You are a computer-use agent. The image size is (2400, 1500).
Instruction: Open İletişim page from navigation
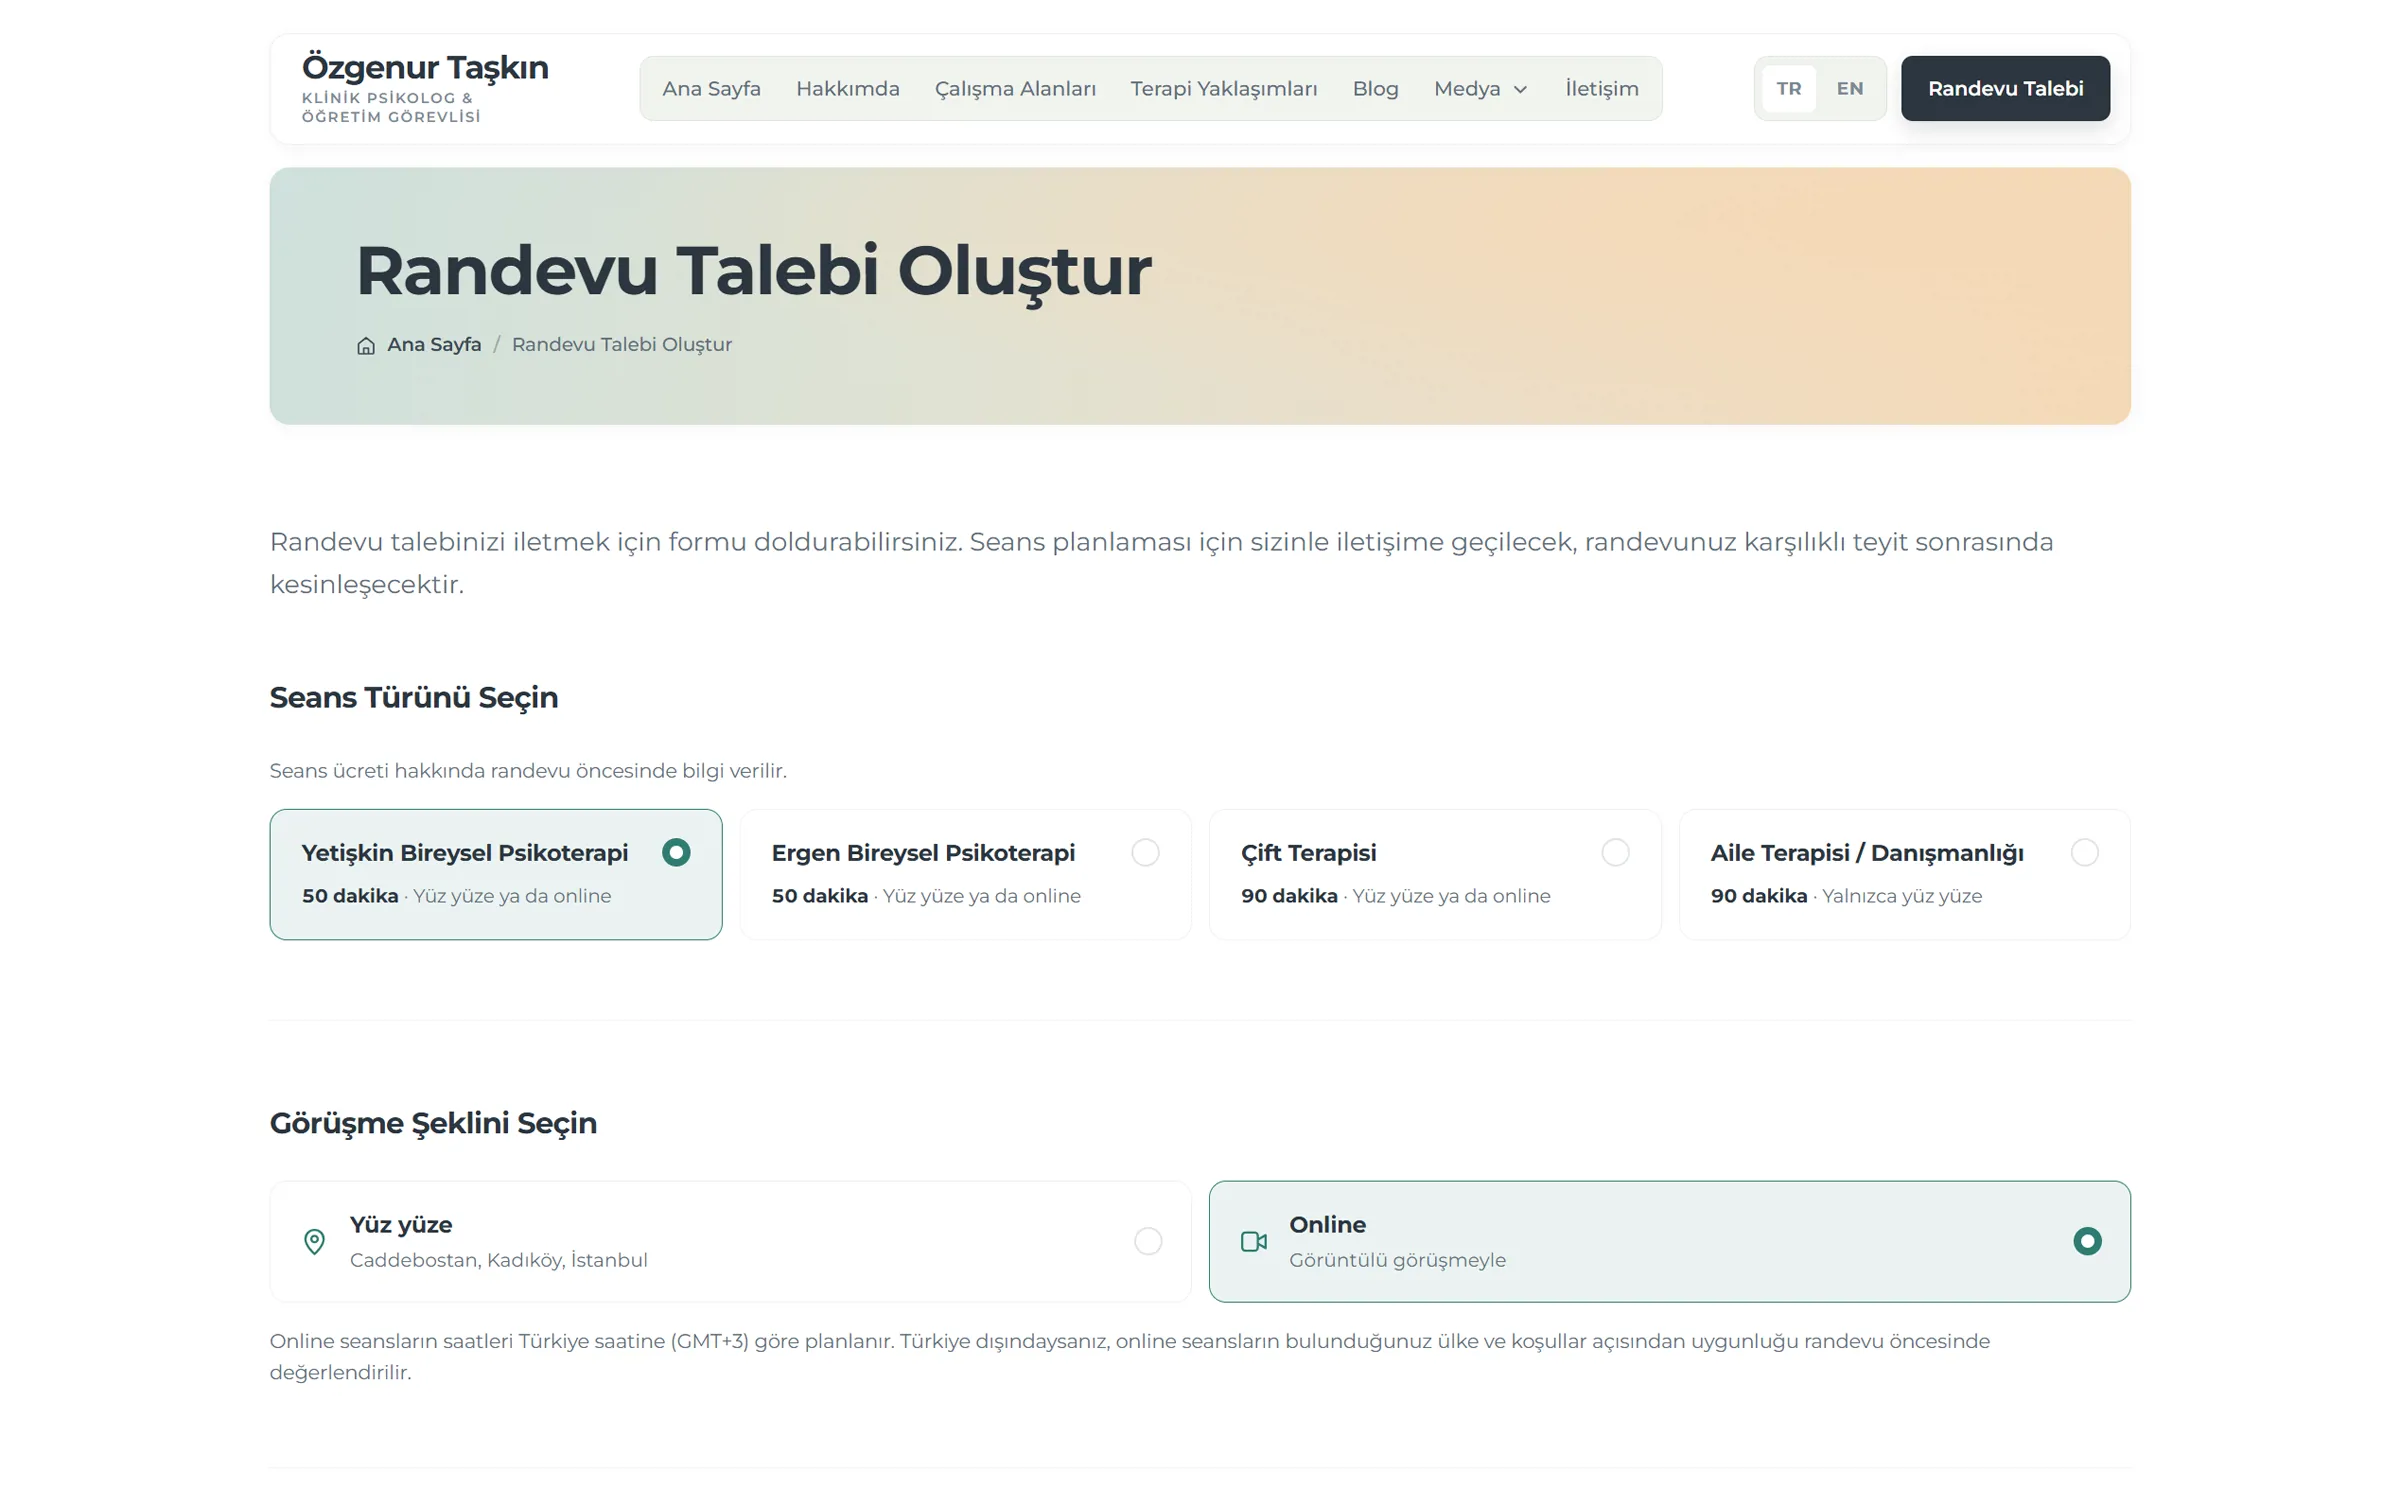[1602, 89]
